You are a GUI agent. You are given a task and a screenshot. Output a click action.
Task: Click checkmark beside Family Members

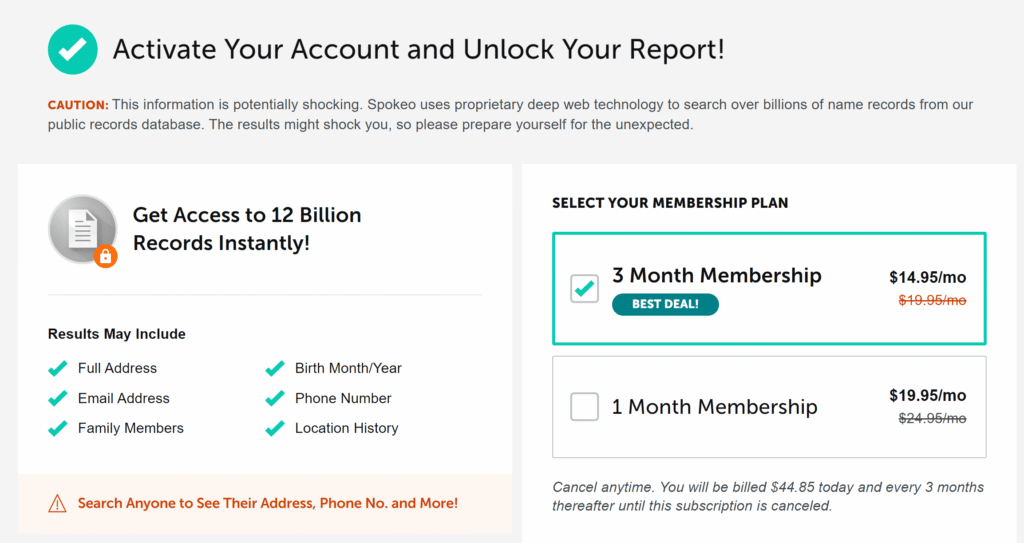click(x=58, y=429)
